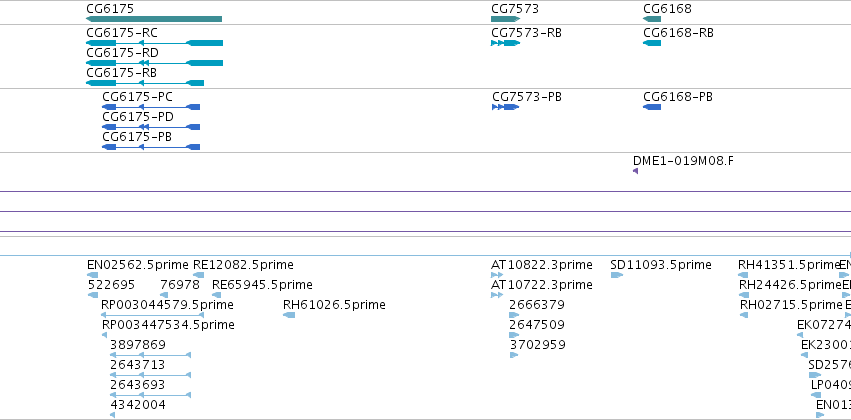This screenshot has height=420, width=851.
Task: Click CG7573-RB transcript arrows
Action: coord(505,43)
